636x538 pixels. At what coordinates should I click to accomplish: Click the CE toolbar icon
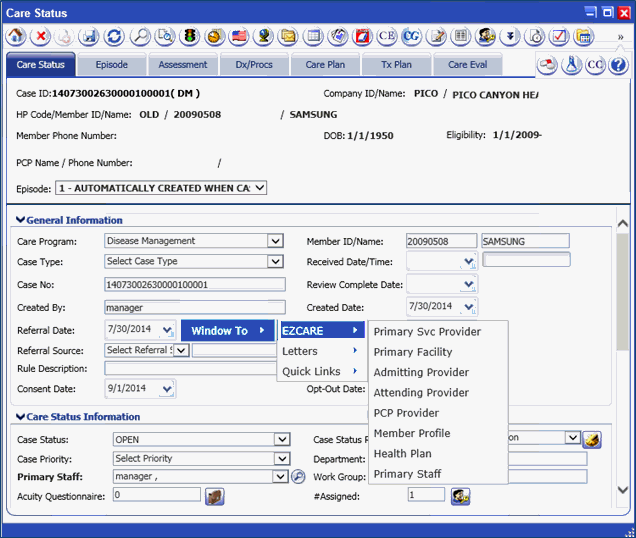click(386, 37)
